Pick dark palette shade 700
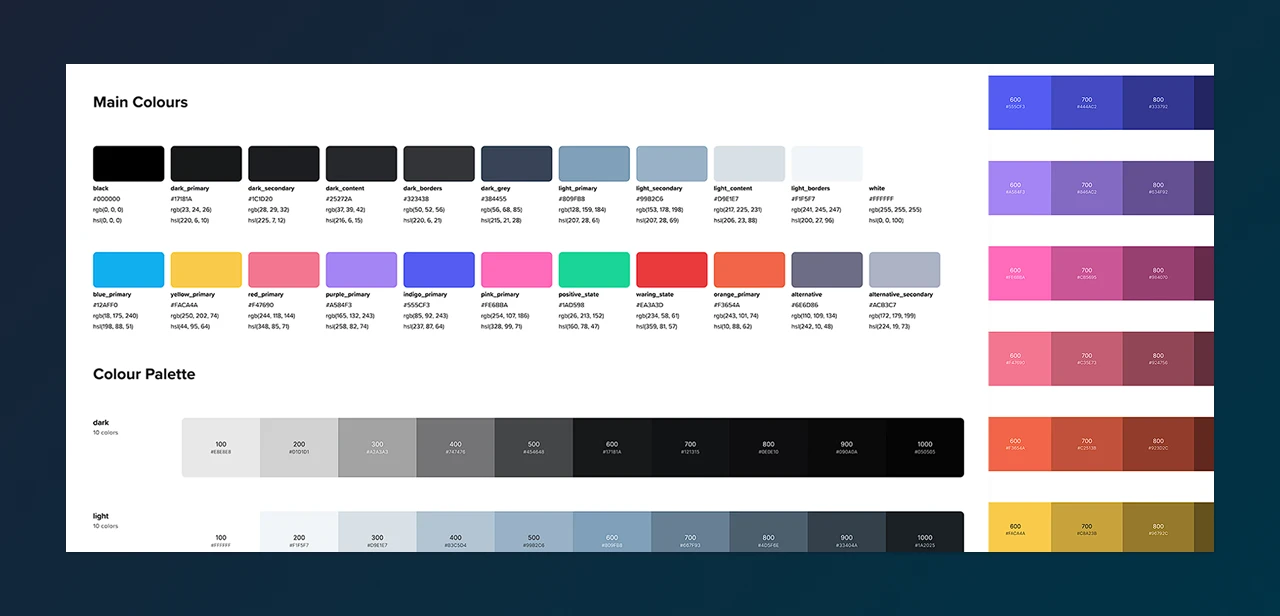 pyautogui.click(x=690, y=447)
